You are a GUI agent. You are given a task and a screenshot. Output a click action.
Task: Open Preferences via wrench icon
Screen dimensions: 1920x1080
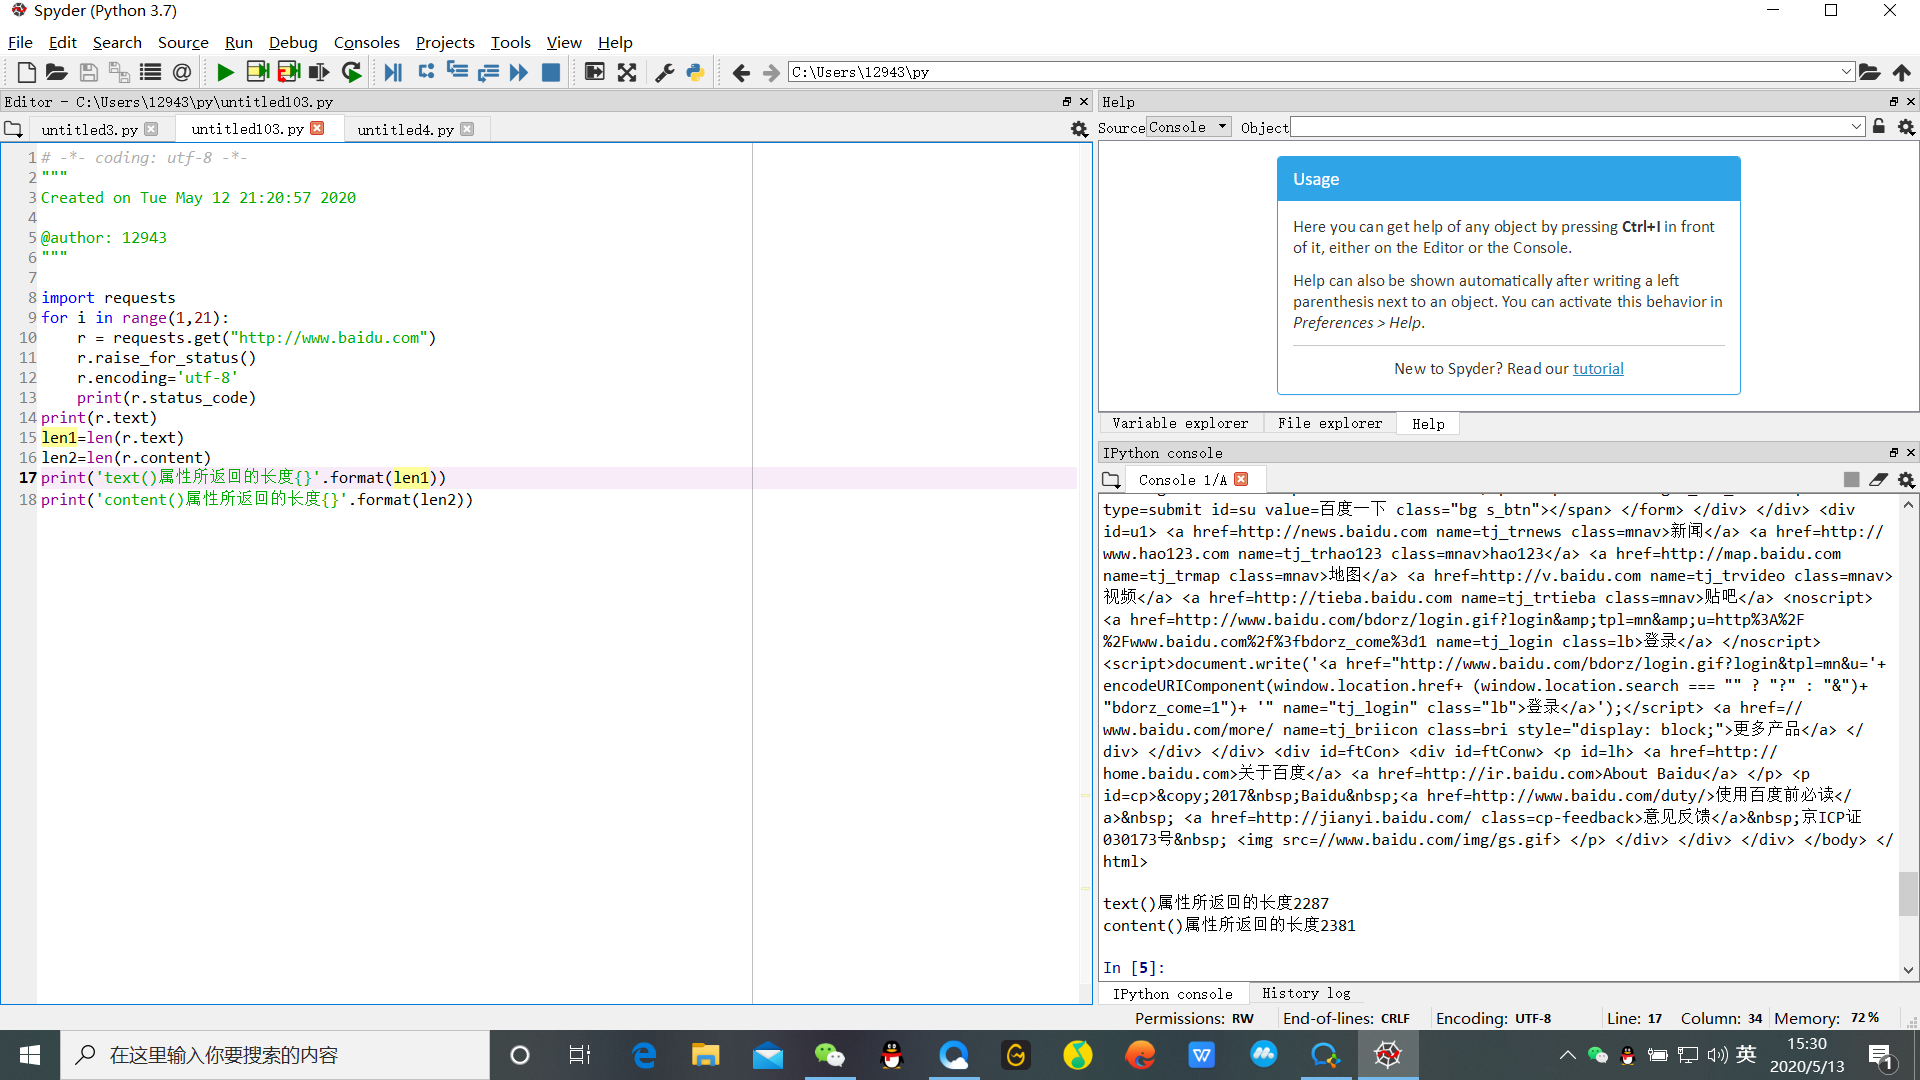(x=664, y=72)
